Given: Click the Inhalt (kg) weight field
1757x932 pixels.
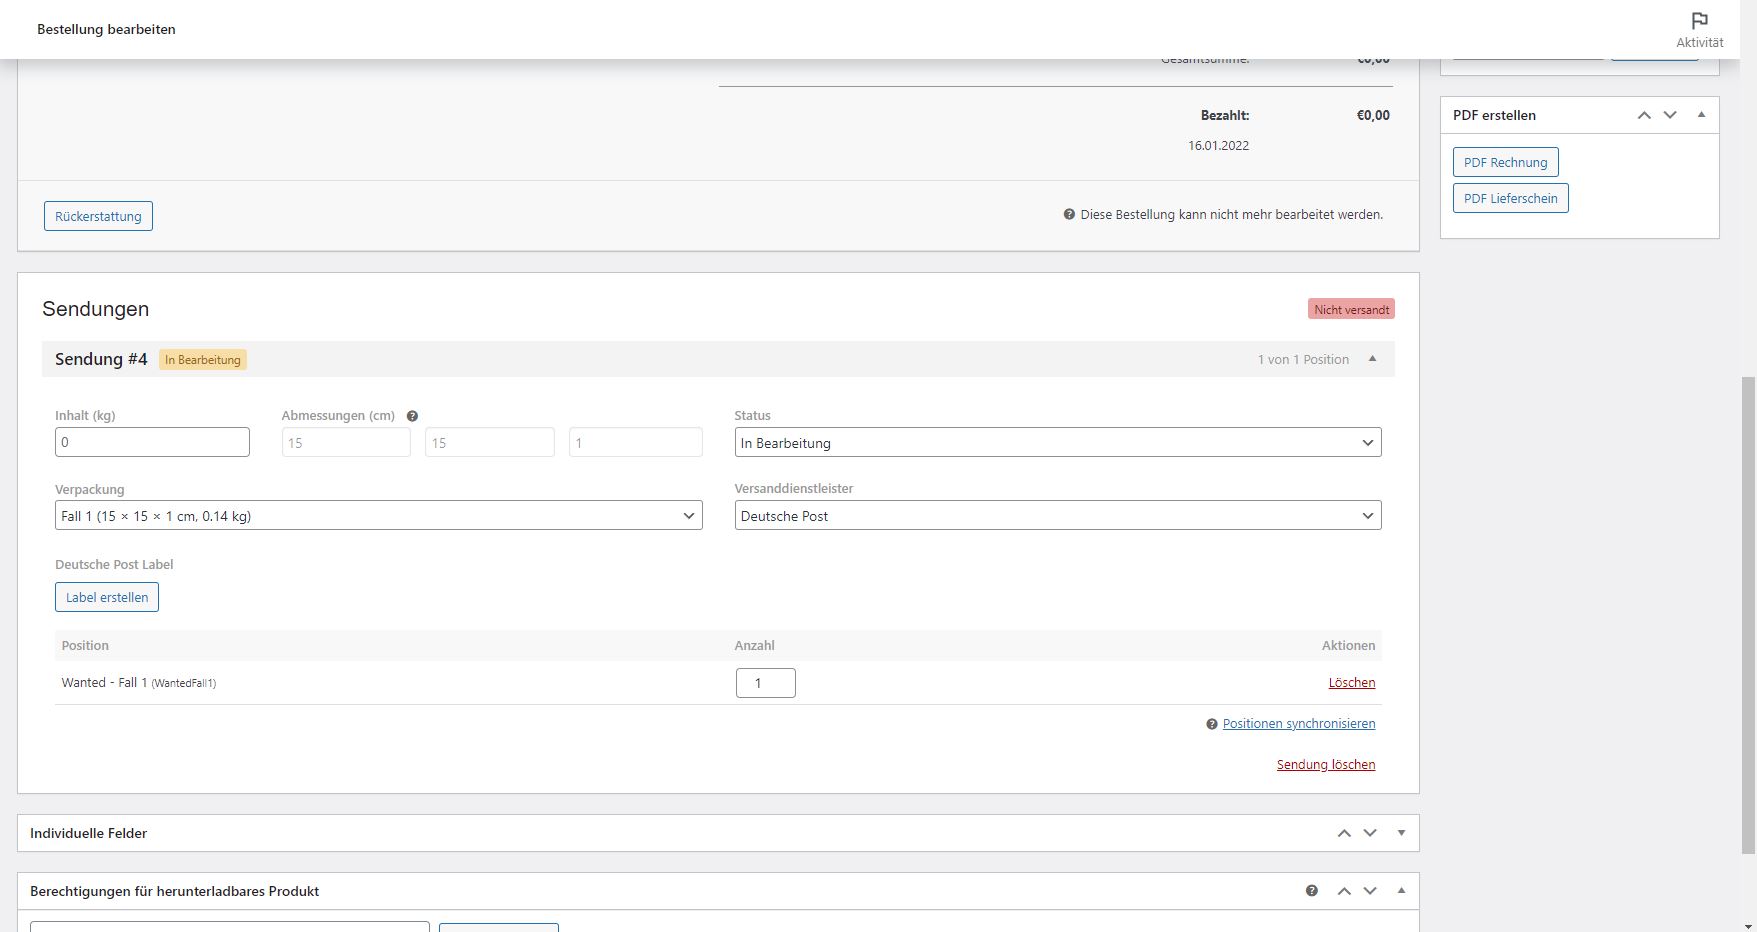Looking at the screenshot, I should [x=152, y=442].
